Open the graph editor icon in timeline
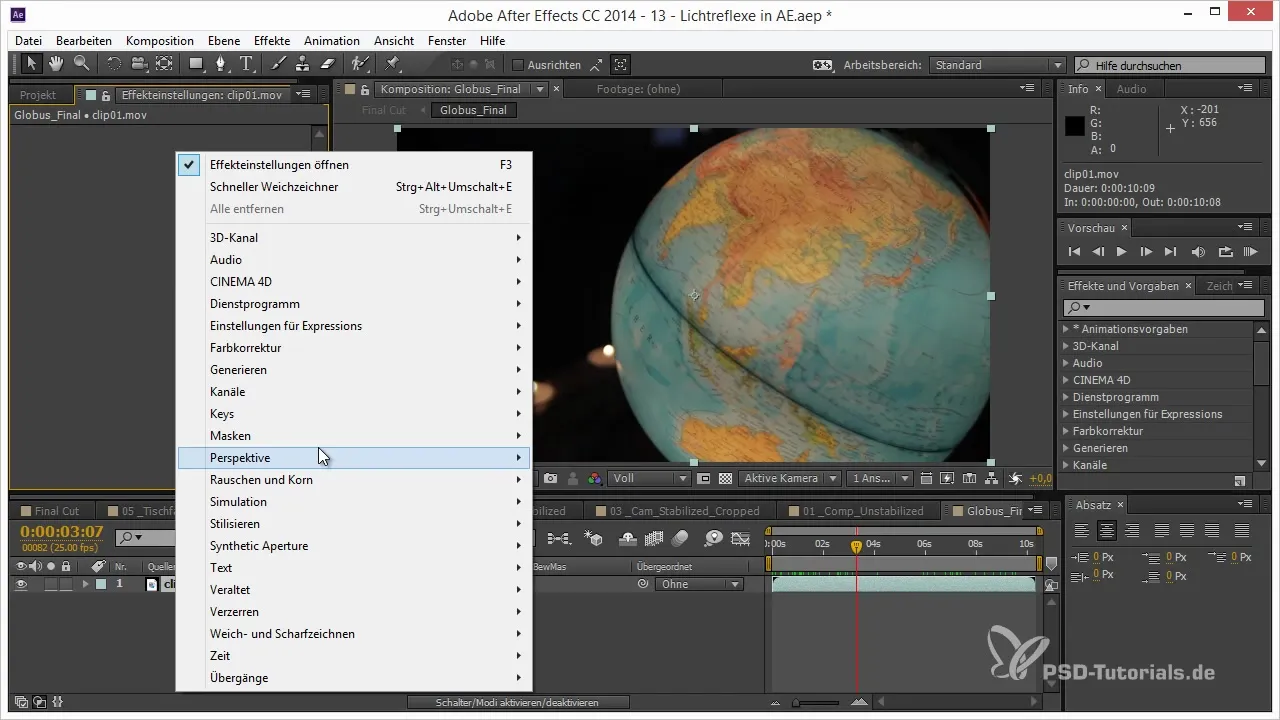This screenshot has width=1280, height=720. pos(740,538)
